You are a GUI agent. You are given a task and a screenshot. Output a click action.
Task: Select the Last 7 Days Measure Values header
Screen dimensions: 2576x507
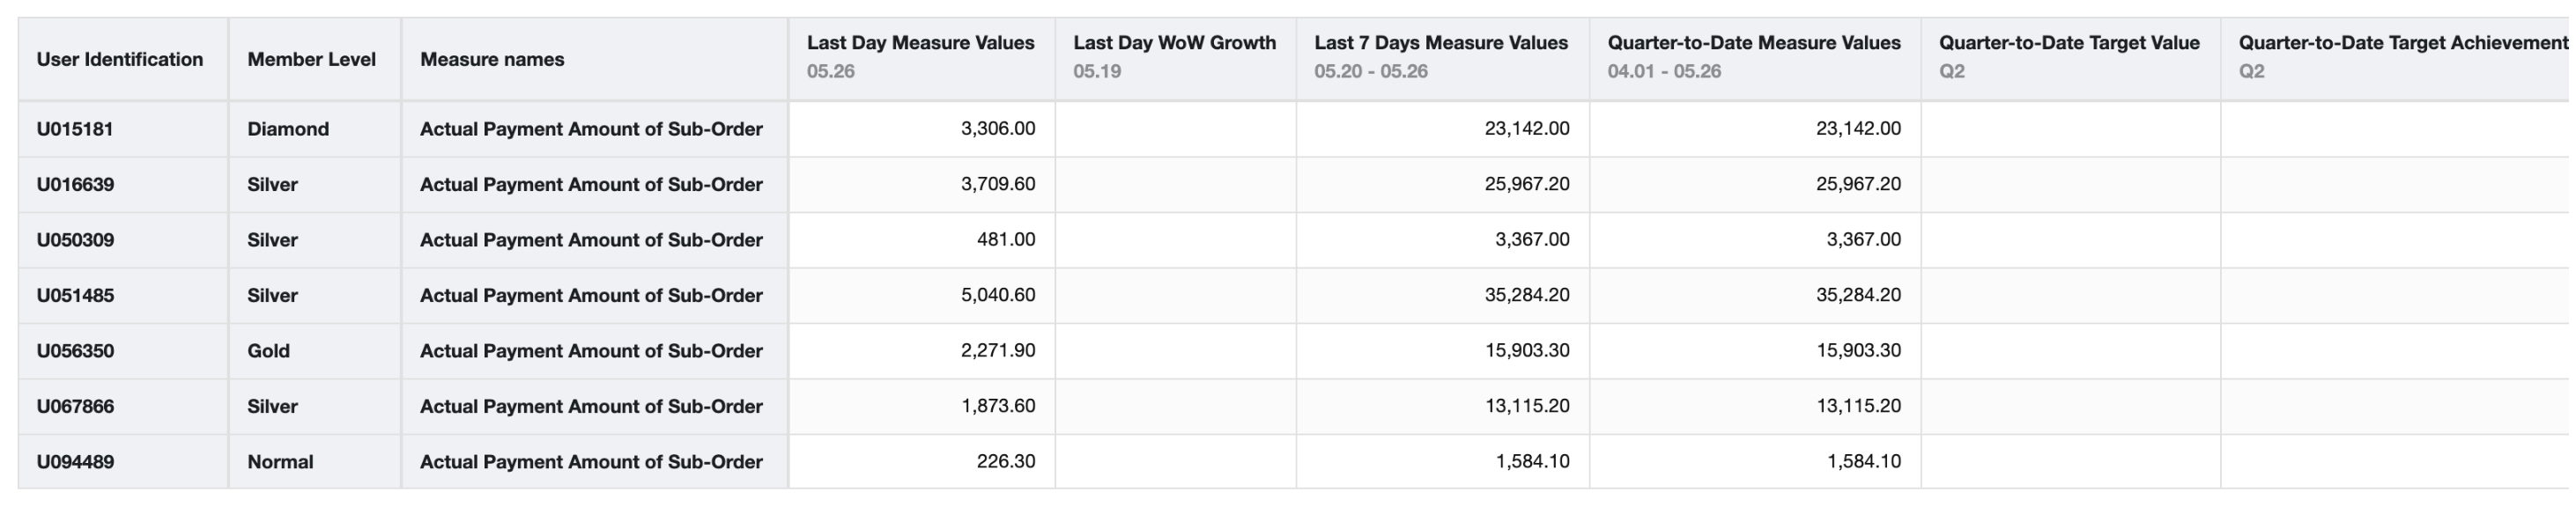coord(1443,59)
